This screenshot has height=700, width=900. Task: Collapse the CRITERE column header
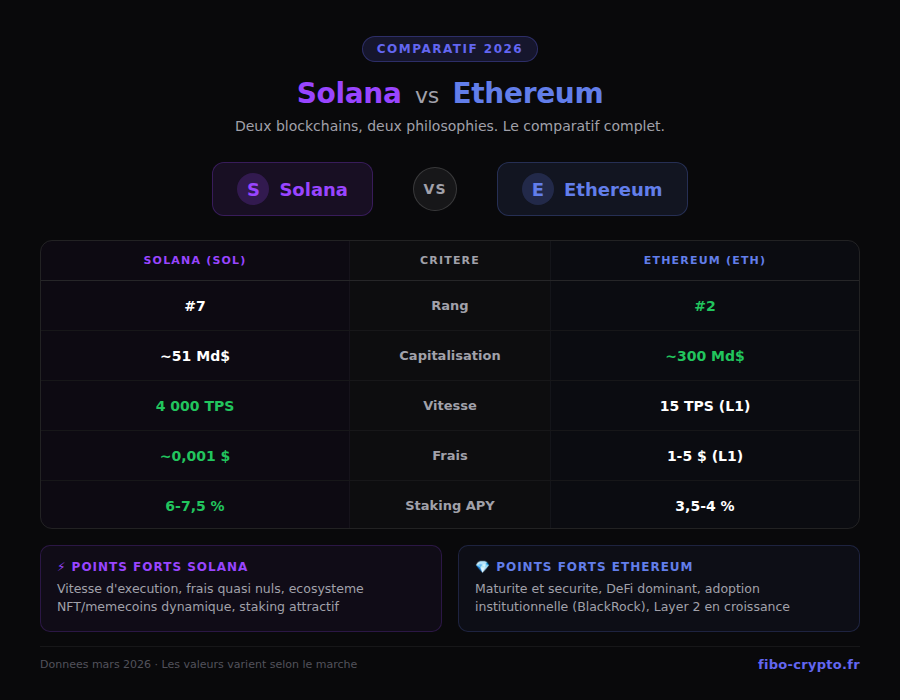point(449,260)
